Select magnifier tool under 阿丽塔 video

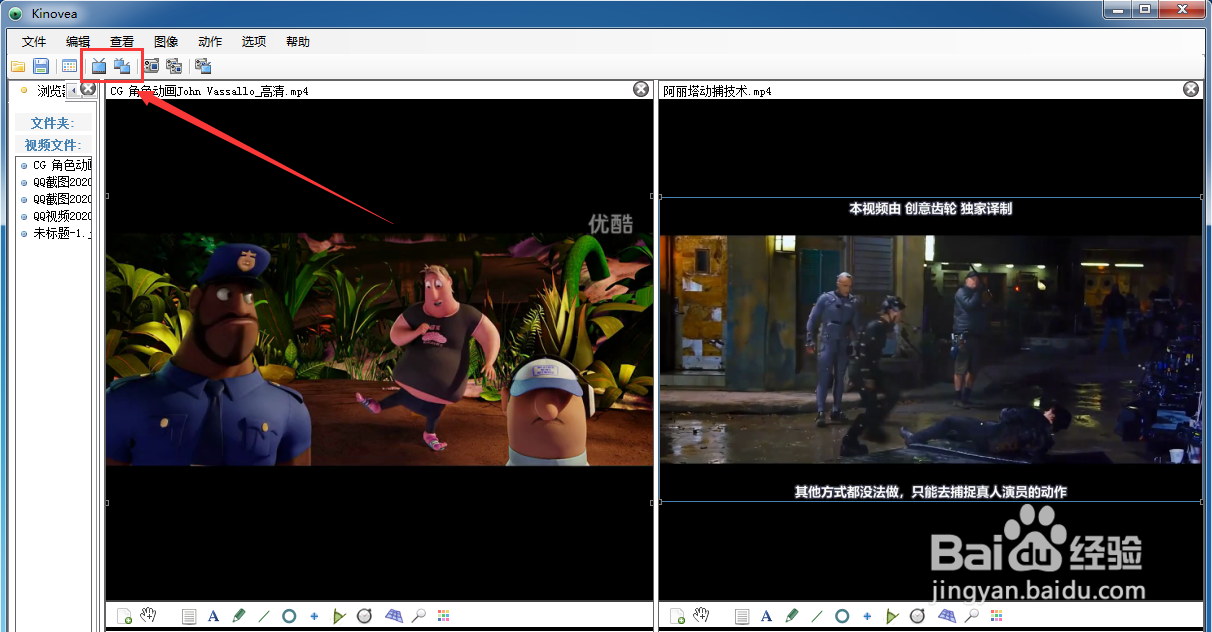tap(972, 616)
